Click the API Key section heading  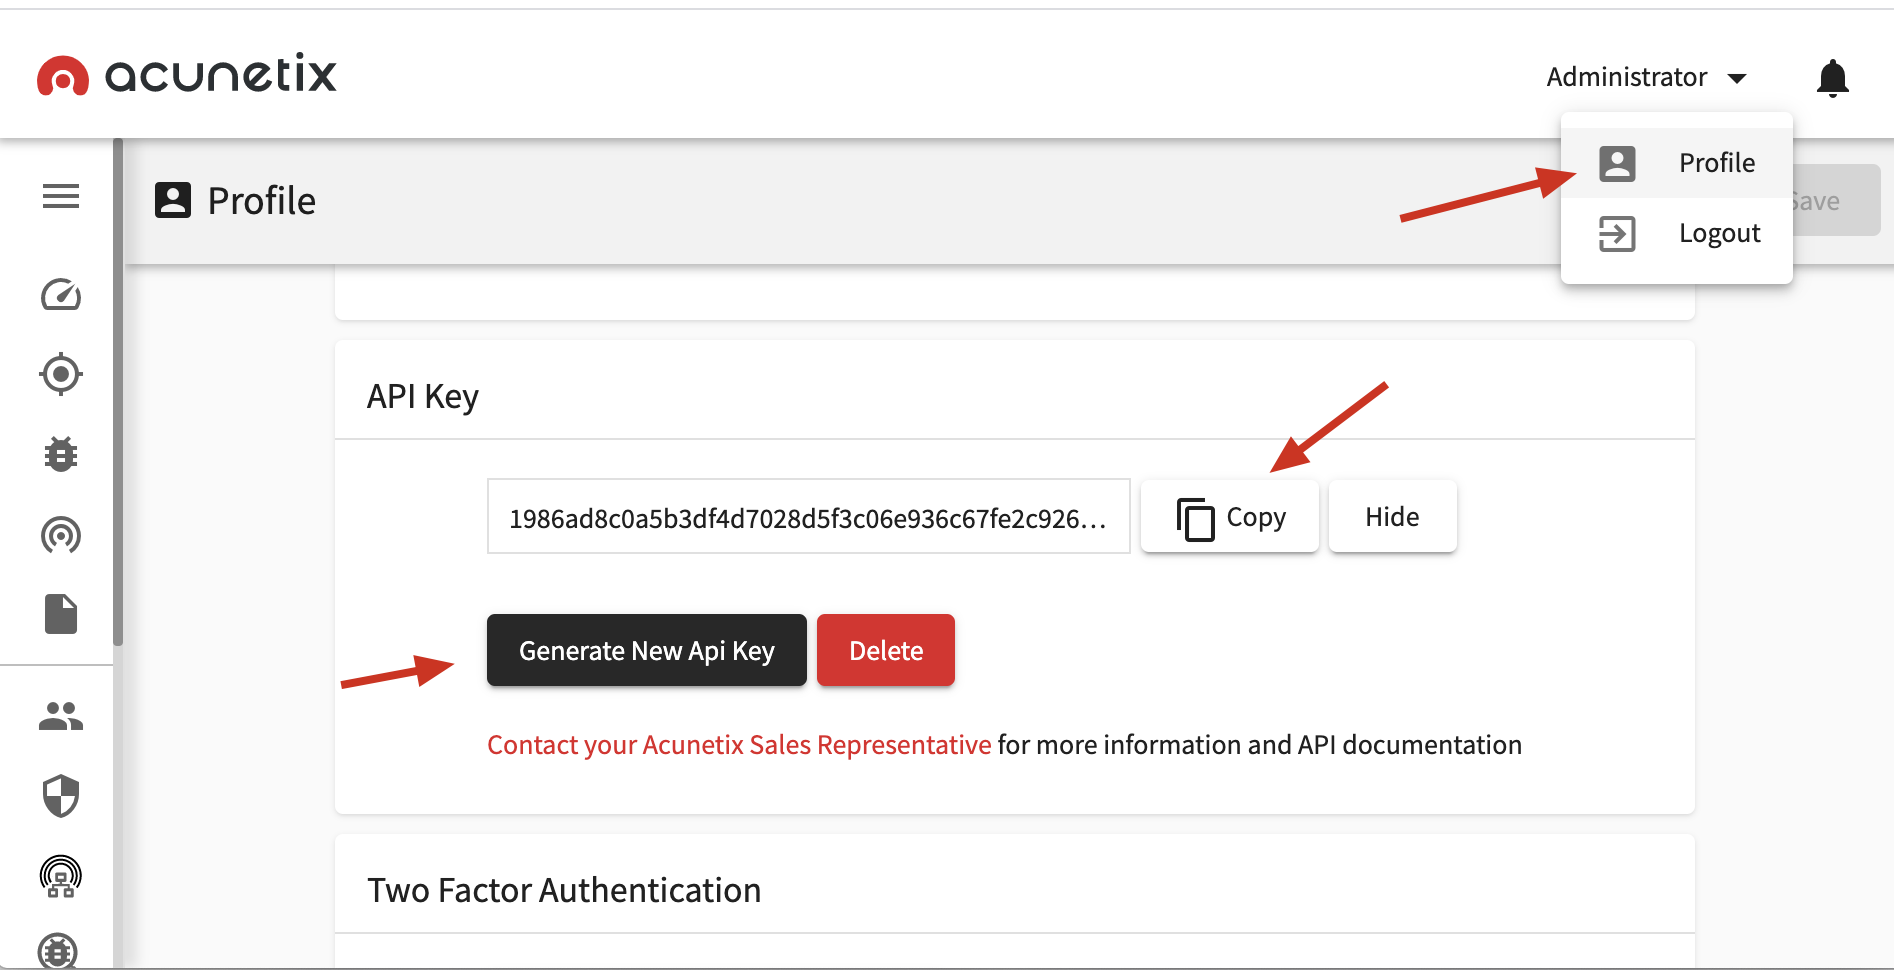tap(423, 397)
